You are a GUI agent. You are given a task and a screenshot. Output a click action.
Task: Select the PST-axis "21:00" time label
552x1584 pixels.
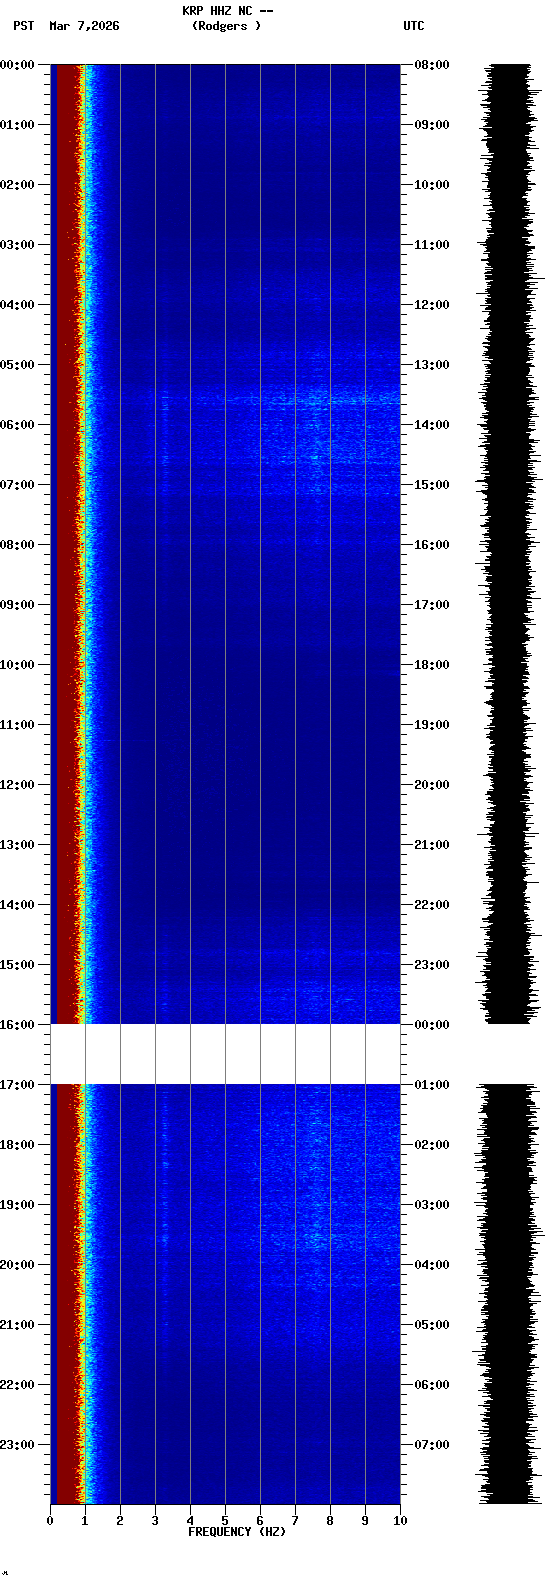point(17,1325)
